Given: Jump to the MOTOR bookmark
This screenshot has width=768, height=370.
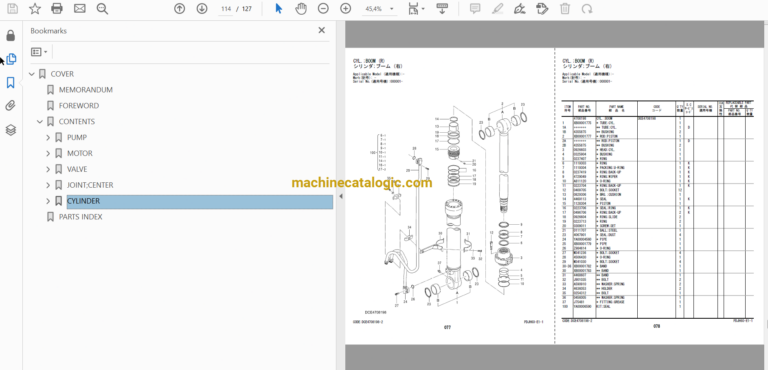Looking at the screenshot, I should (x=80, y=153).
